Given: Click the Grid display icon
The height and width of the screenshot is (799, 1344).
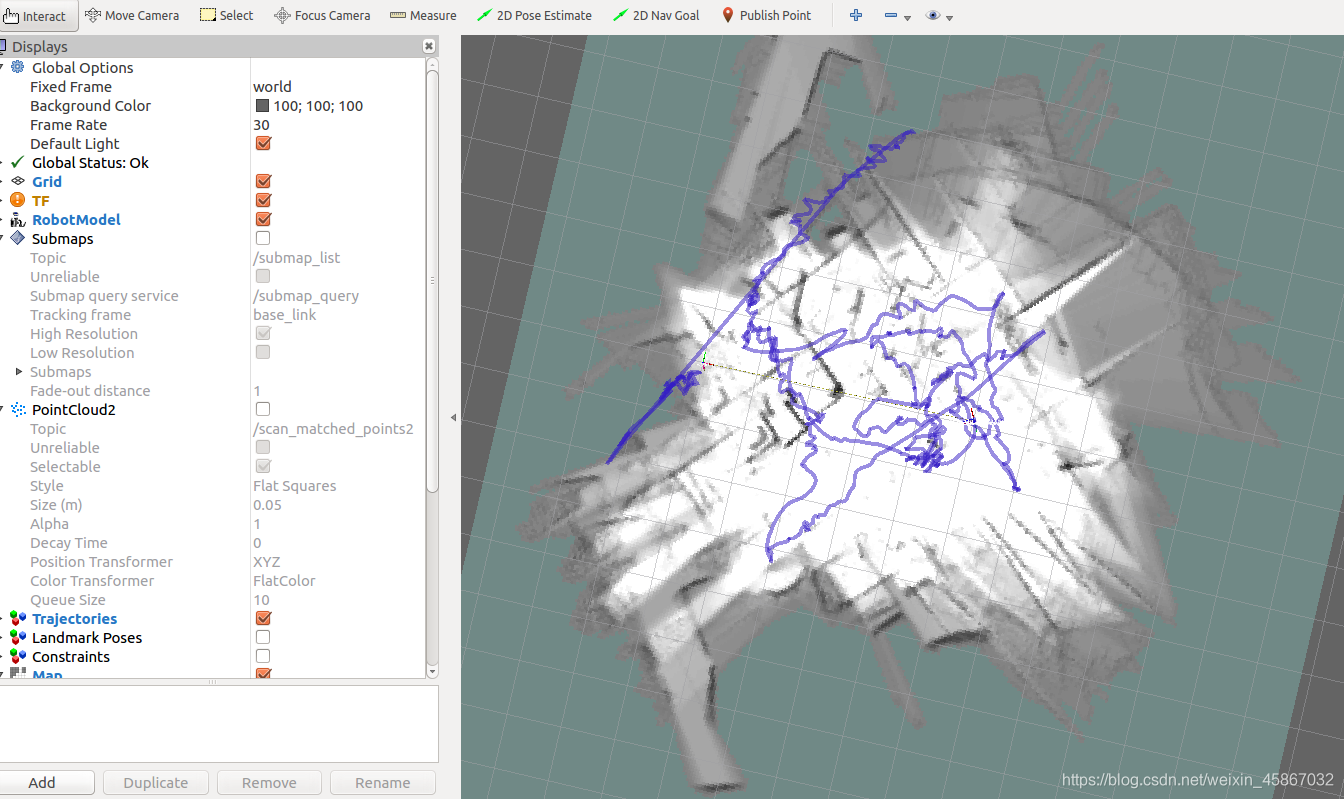Looking at the screenshot, I should [x=17, y=181].
